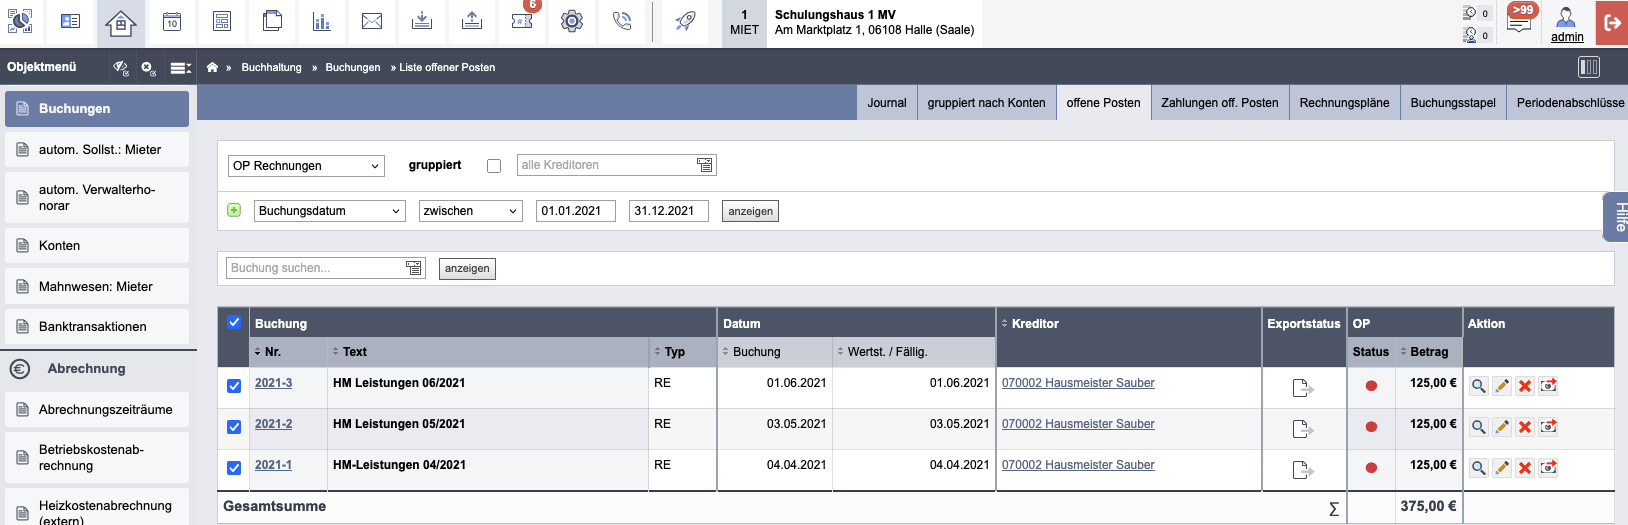Viewport: 1628px width, 525px height.
Task: Open the house object icon in toolbar
Action: [120, 22]
